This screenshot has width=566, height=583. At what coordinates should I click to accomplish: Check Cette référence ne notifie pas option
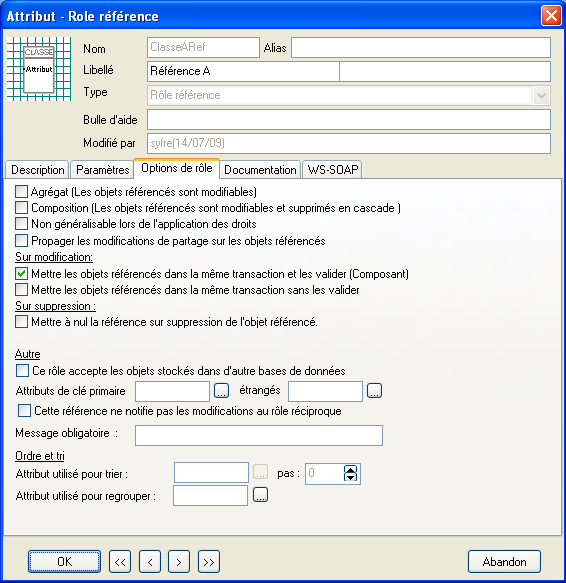tap(24, 410)
